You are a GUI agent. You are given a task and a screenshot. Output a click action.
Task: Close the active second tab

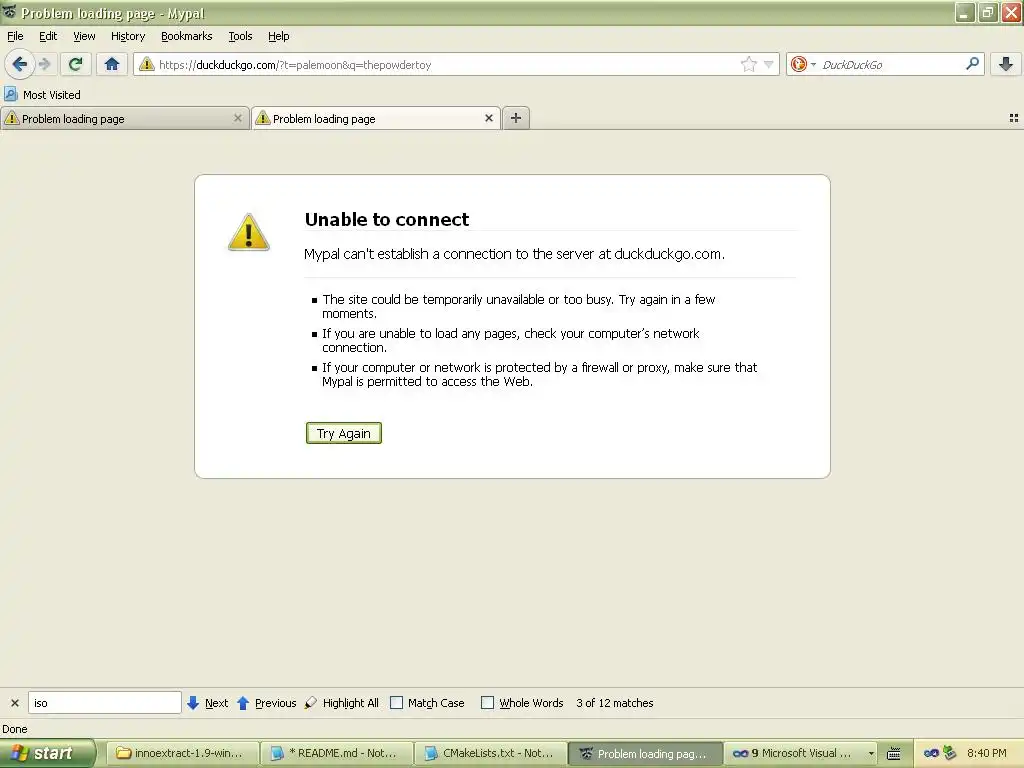point(488,118)
